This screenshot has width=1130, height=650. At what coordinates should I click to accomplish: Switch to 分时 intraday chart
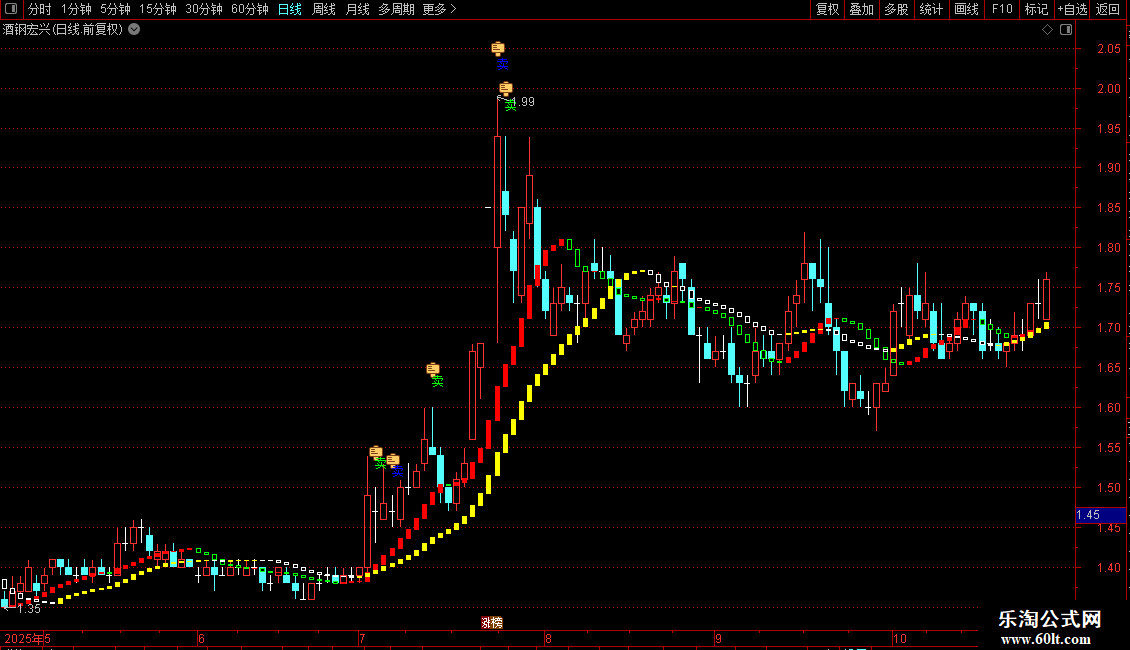tap(40, 9)
